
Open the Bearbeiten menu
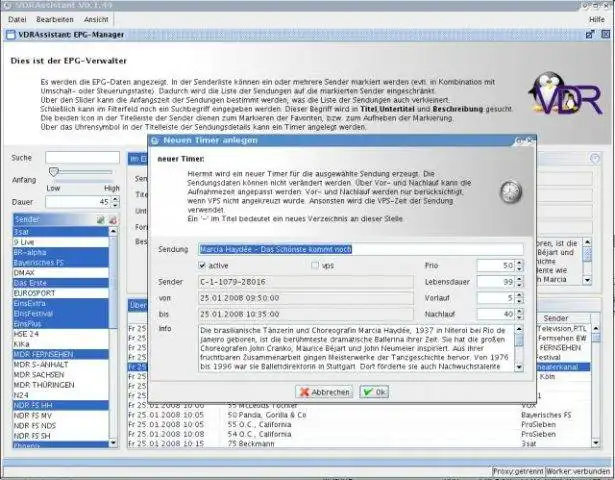(x=55, y=20)
